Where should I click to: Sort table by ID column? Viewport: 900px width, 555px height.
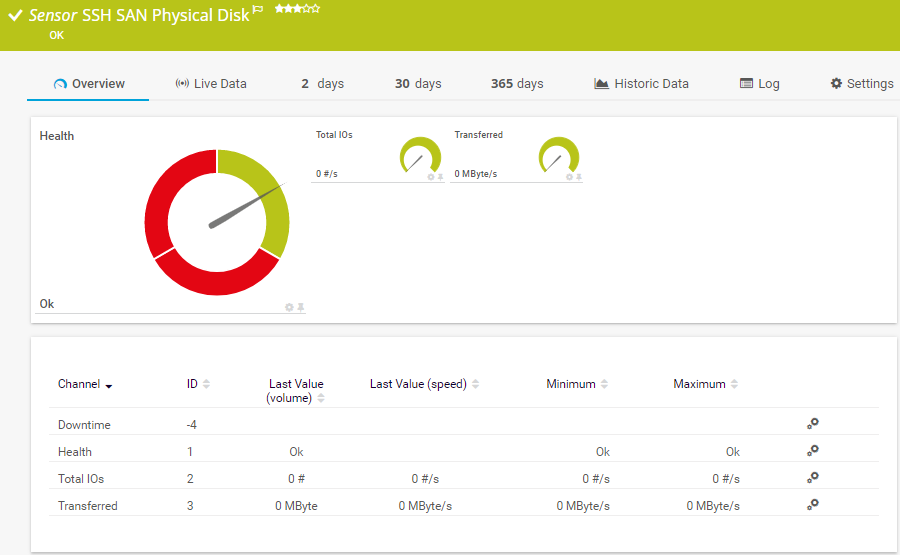[x=197, y=384]
